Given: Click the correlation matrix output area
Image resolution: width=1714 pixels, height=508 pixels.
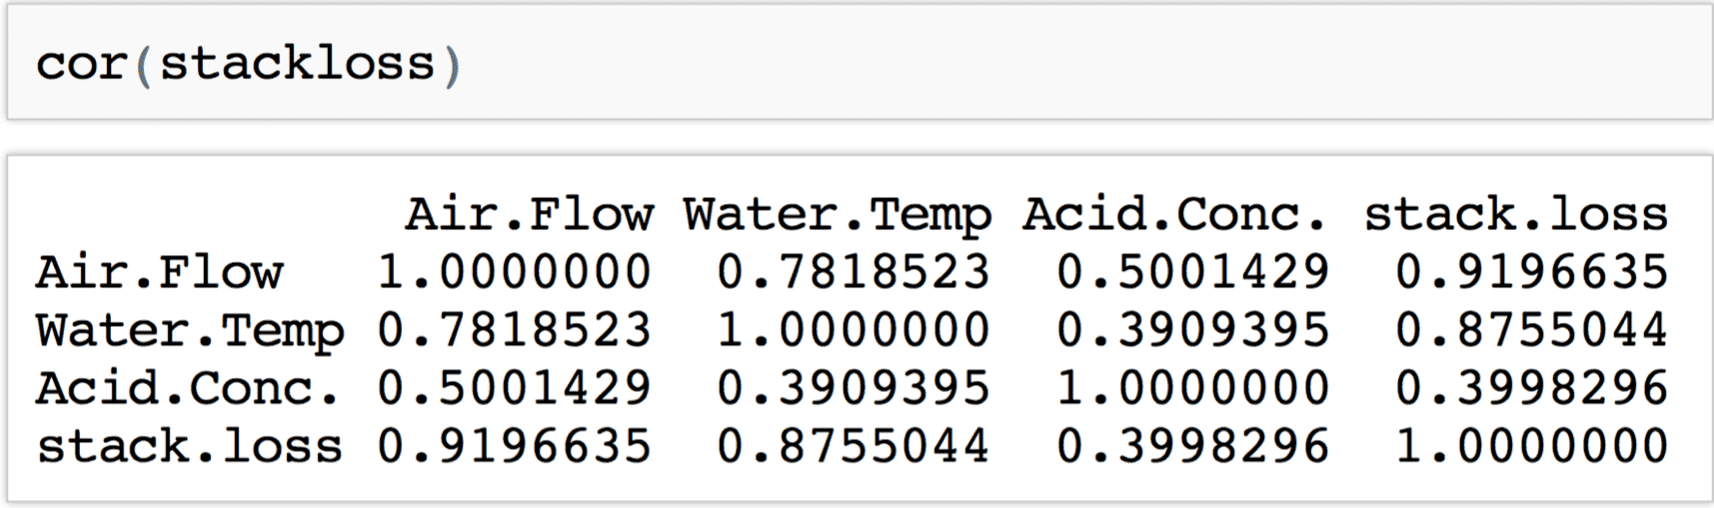Looking at the screenshot, I should pos(859,327).
